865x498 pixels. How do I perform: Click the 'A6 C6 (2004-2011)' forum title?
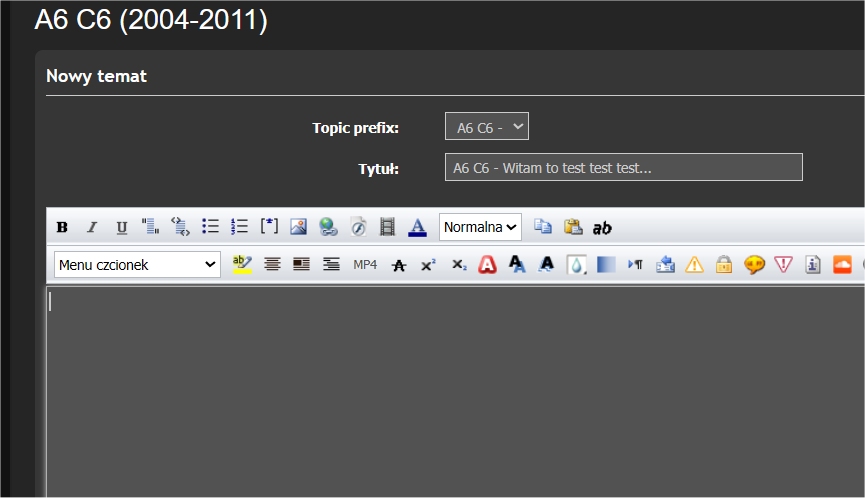tap(151, 20)
